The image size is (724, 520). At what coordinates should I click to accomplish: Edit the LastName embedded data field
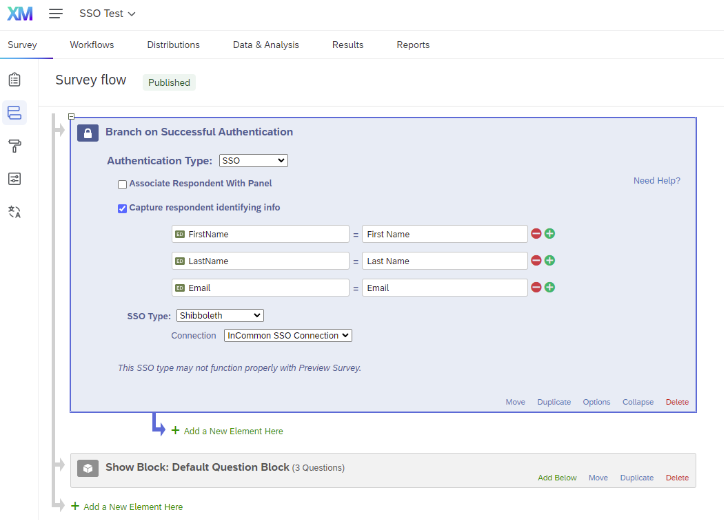click(260, 261)
